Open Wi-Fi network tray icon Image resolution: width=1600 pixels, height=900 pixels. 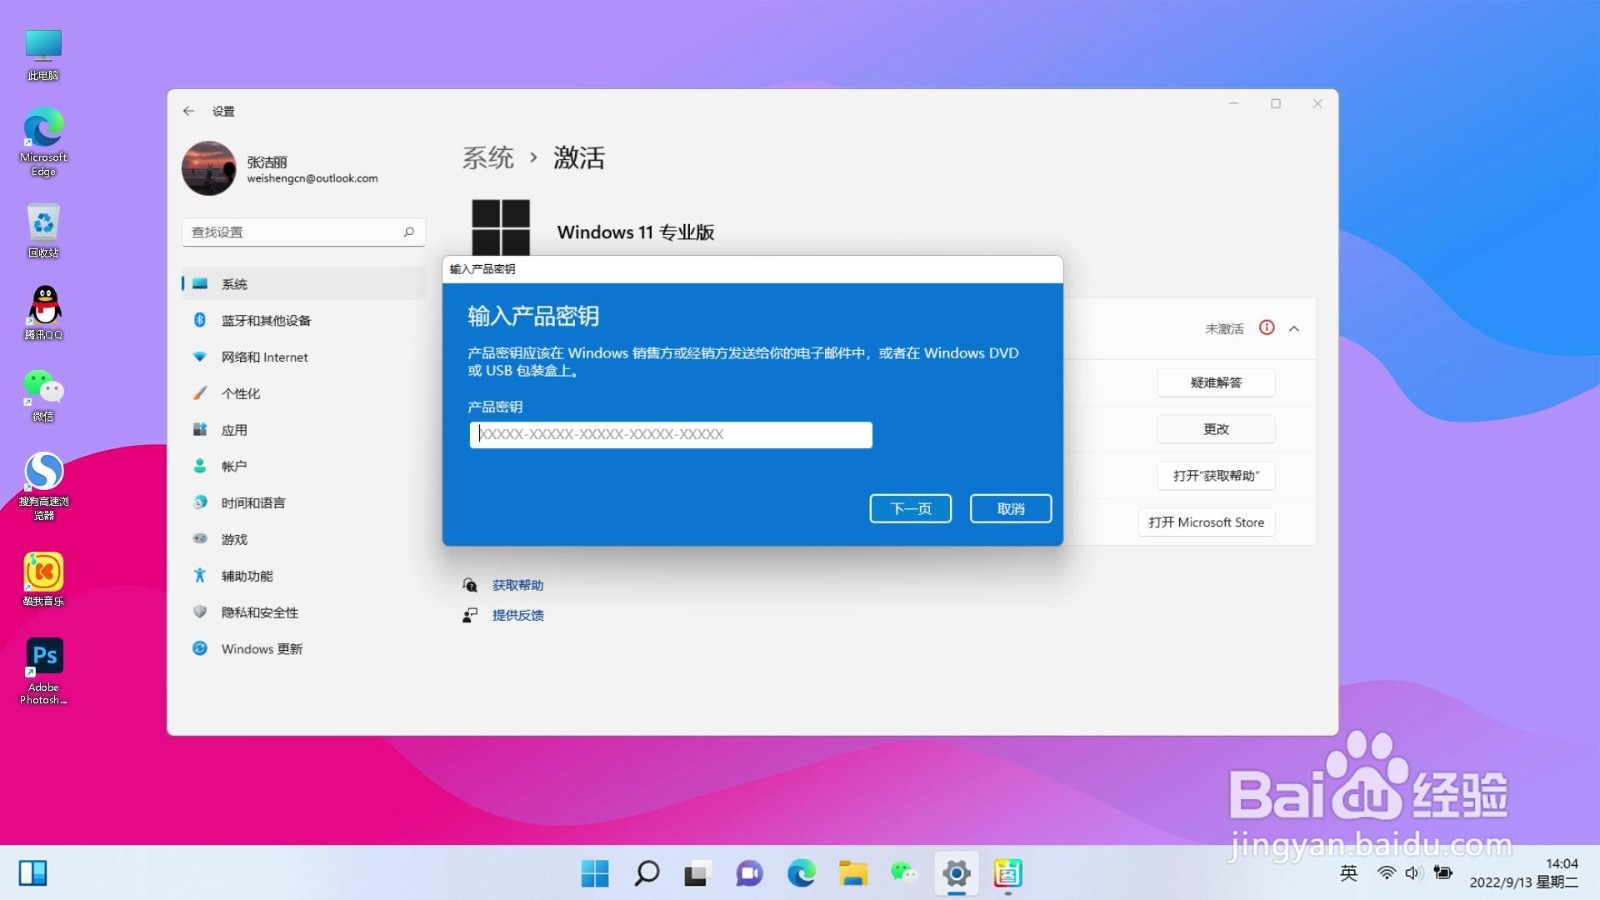click(x=1386, y=873)
